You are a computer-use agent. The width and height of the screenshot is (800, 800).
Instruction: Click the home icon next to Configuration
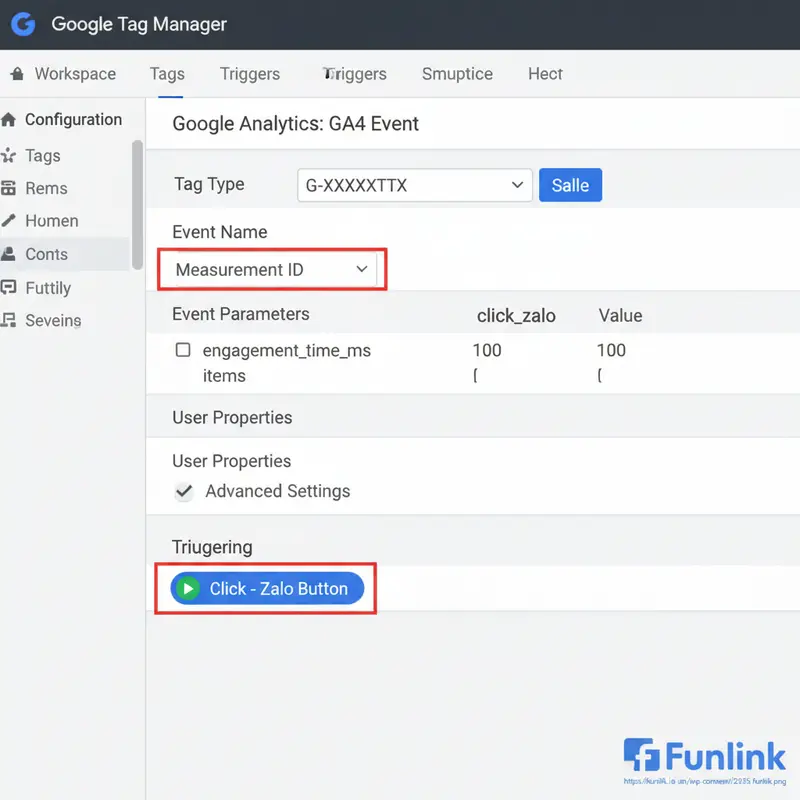click(9, 120)
